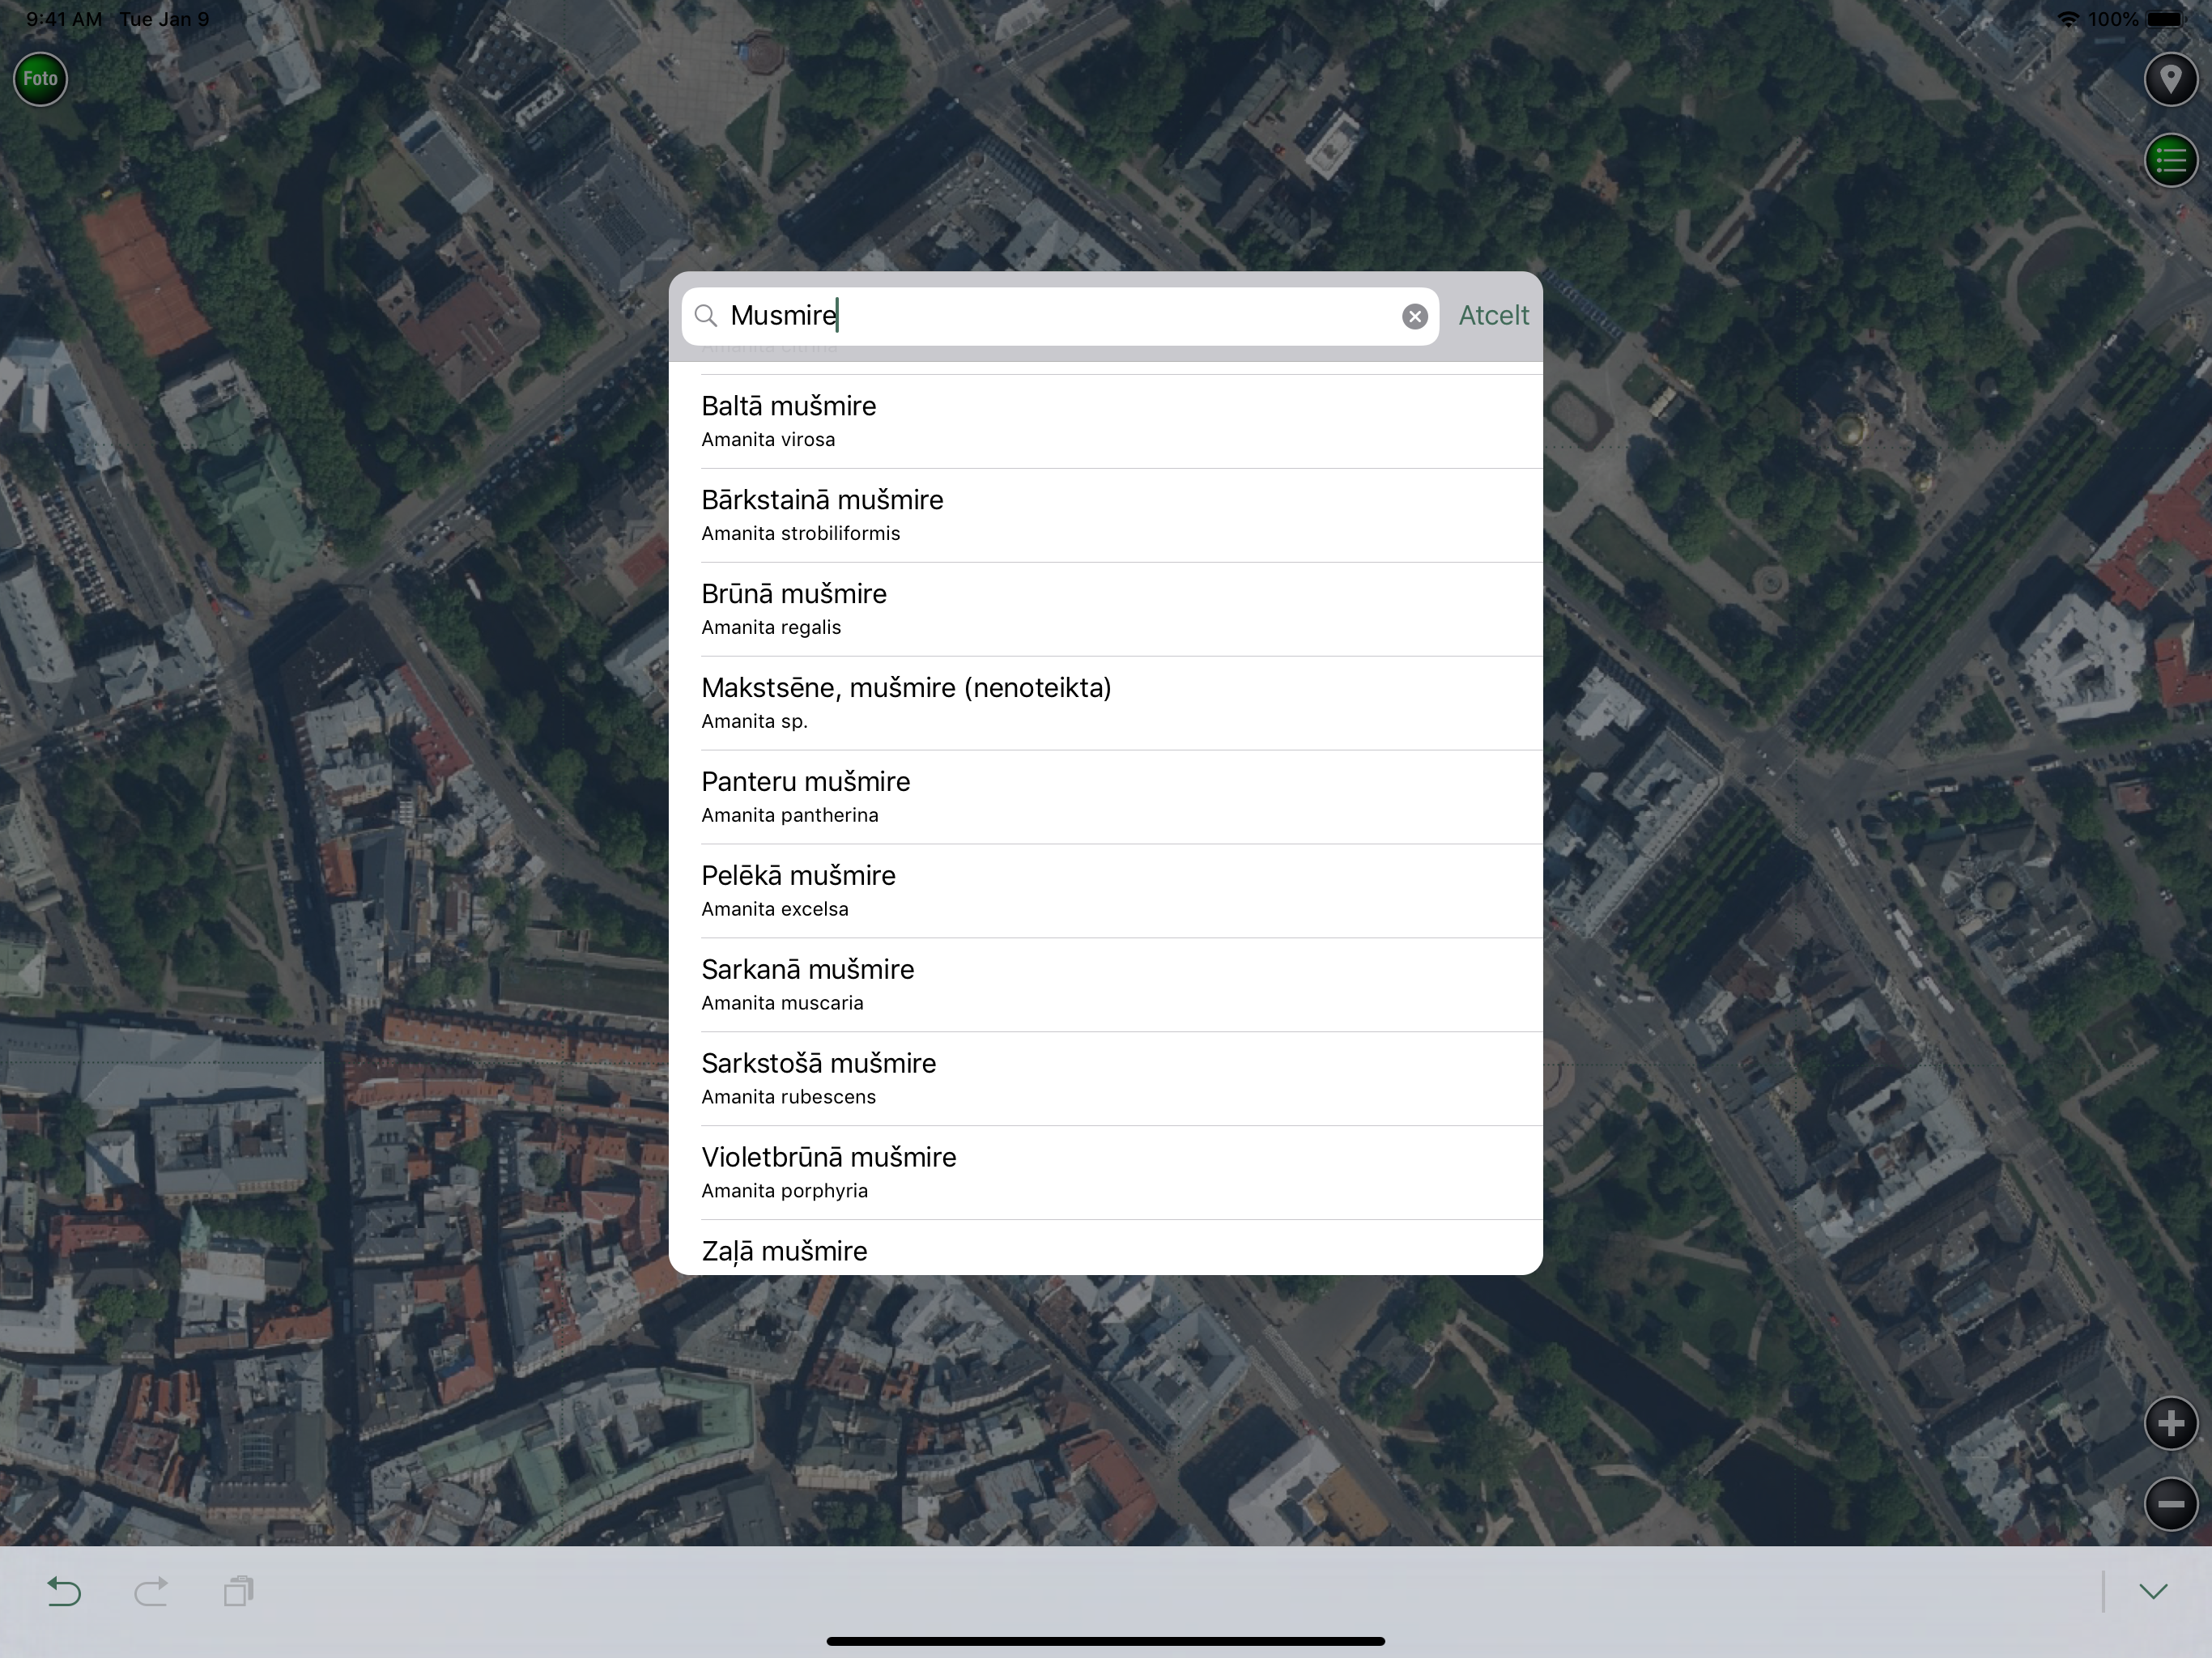Tap the 9:41 AM clock
The image size is (2212, 1658).
point(64,19)
